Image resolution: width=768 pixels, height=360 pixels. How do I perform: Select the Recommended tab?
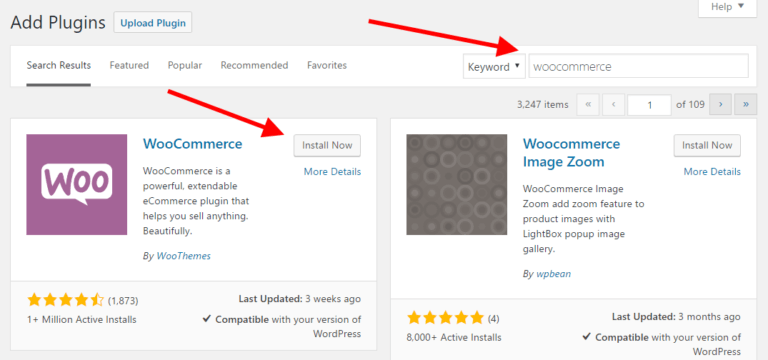tap(254, 65)
